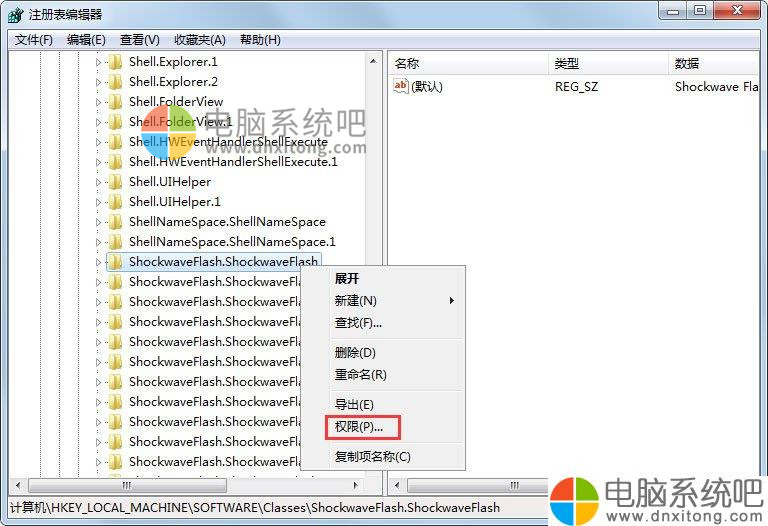This screenshot has width=768, height=526.
Task: Click the tree pane horizontal scrollbar thumb
Action: click(127, 485)
